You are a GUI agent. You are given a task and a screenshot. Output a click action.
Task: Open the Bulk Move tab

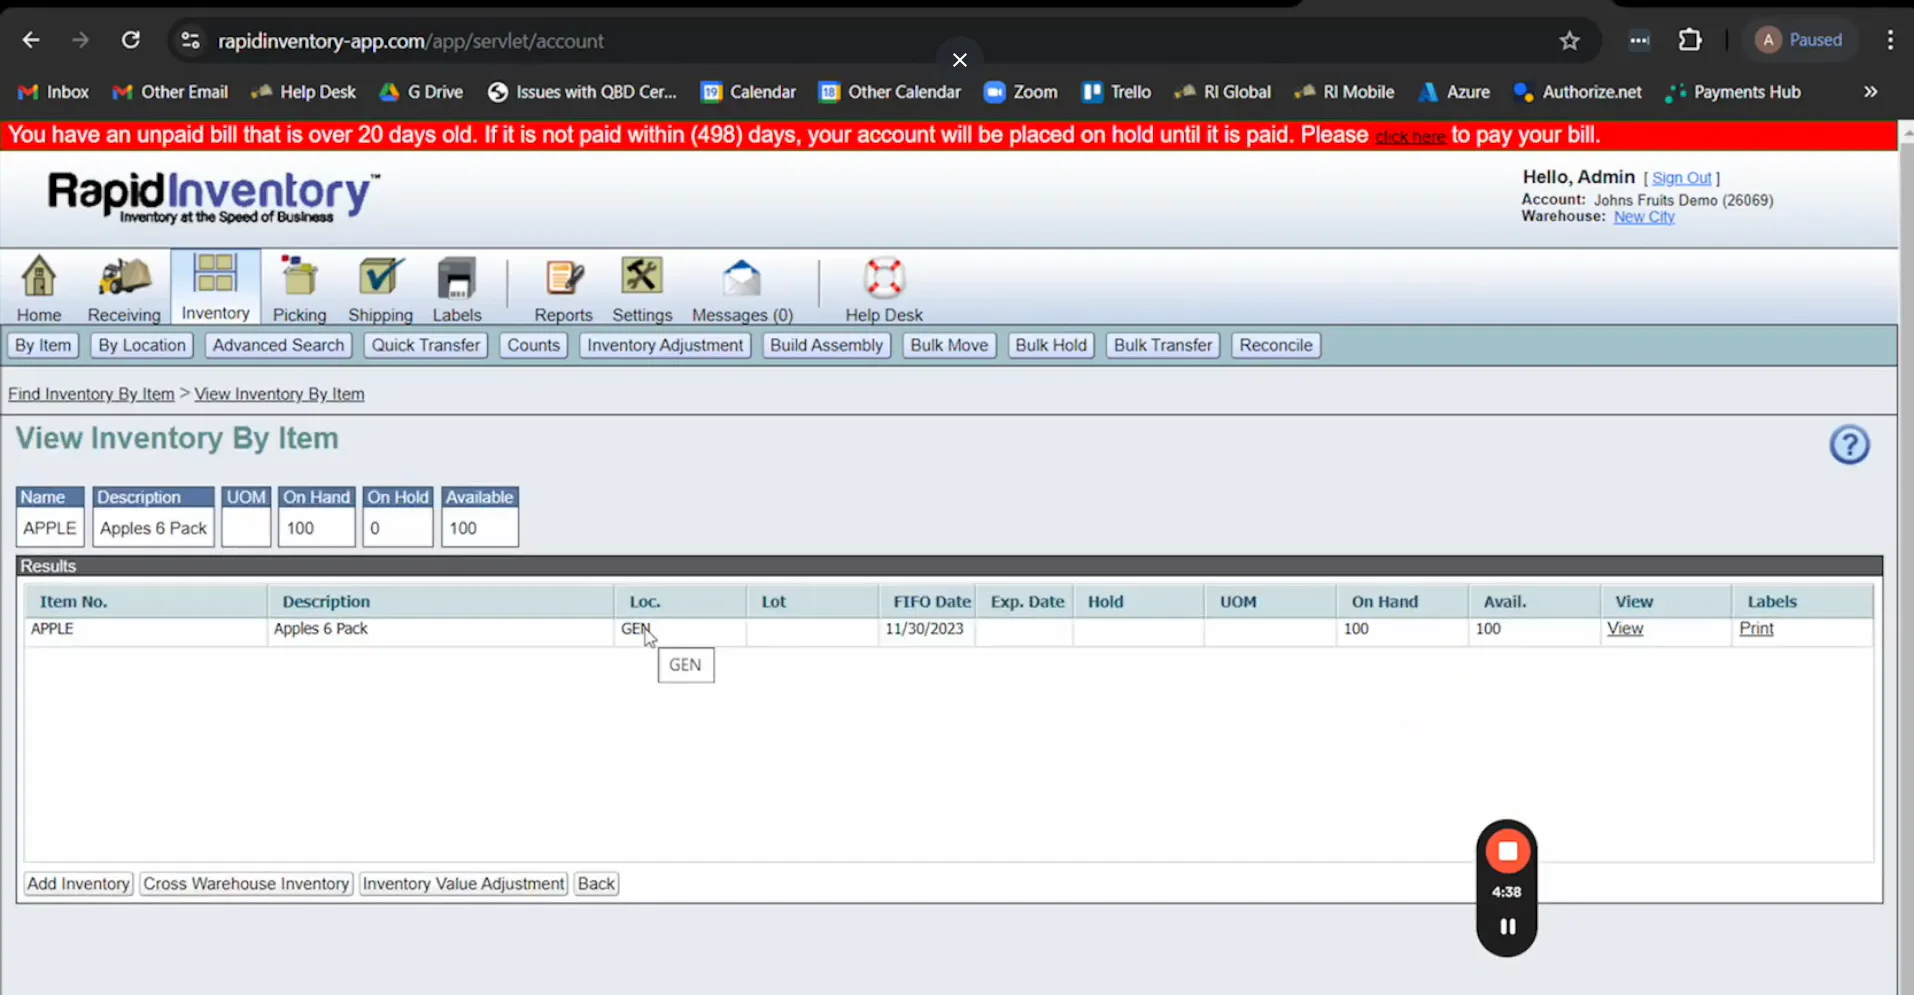pyautogui.click(x=949, y=345)
